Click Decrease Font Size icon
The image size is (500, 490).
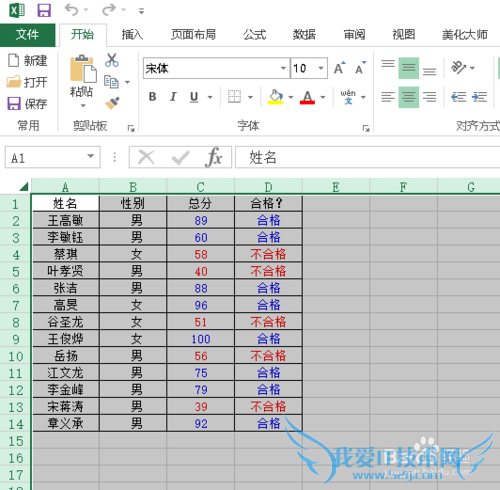coord(360,68)
